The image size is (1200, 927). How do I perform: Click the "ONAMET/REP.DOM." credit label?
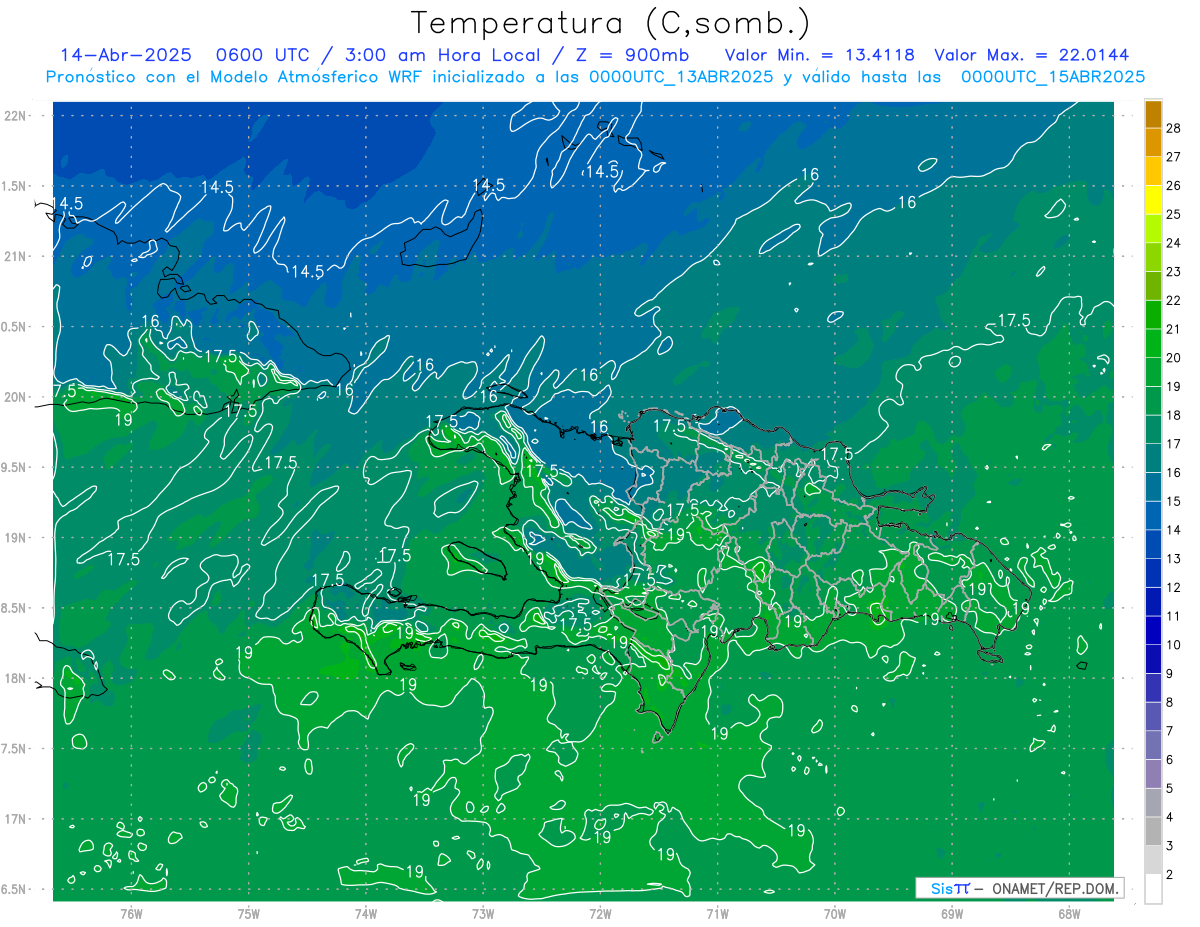pos(1054,888)
